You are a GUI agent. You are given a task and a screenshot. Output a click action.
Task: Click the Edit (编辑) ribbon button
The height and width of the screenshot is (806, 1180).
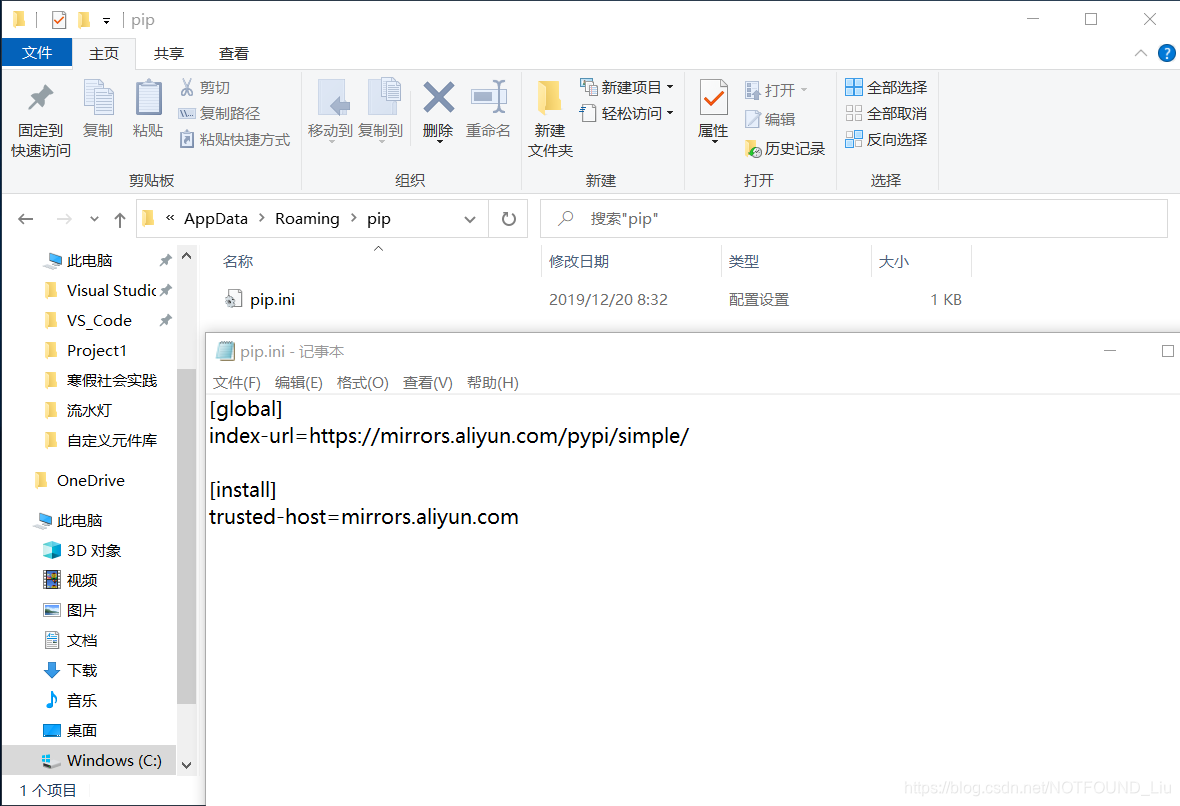(x=770, y=119)
